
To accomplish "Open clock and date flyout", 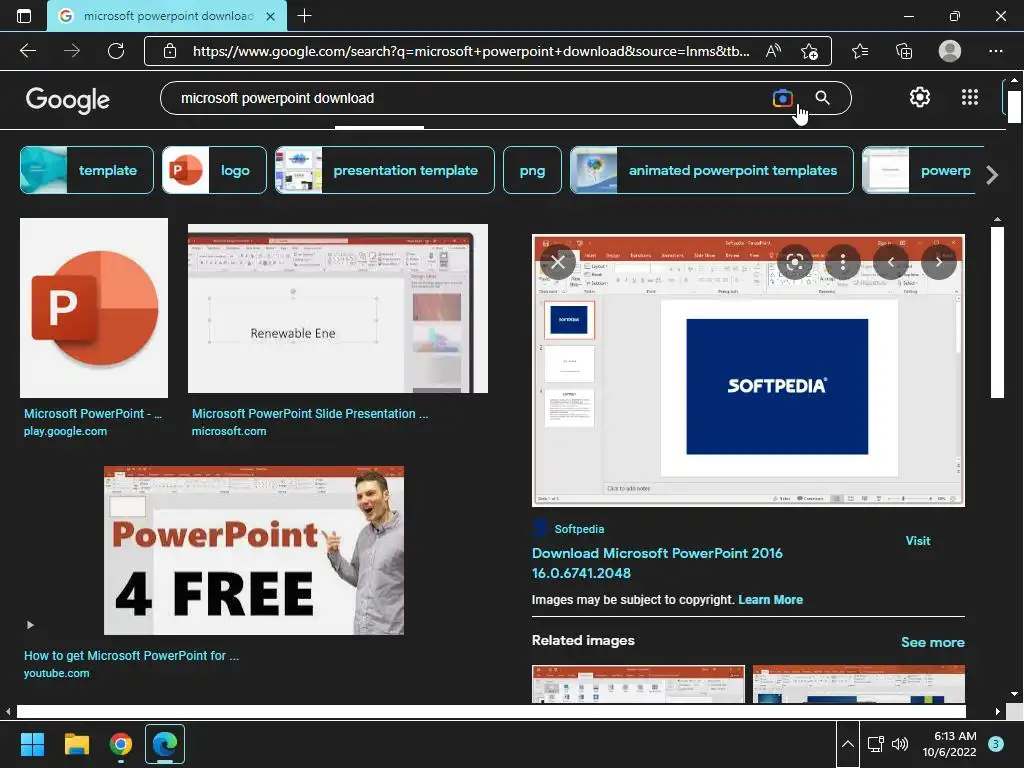I will [949, 744].
